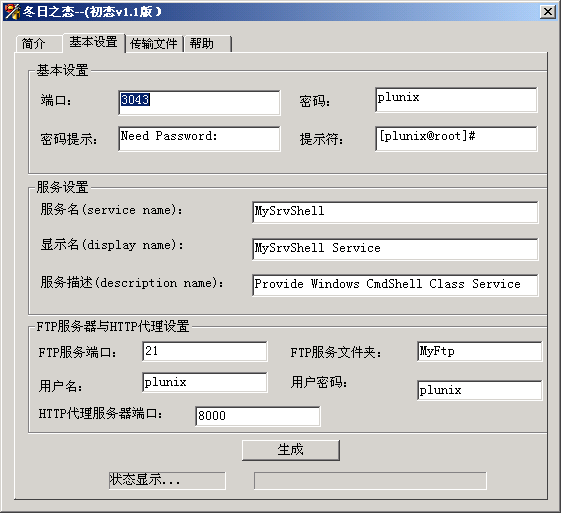Screen dimensions: 561x513
Task: Click the FTP服务端口 field with 21
Action: (x=205, y=351)
